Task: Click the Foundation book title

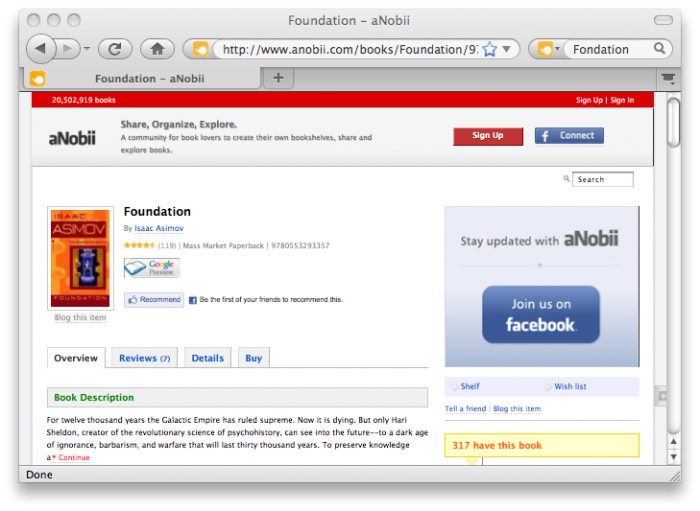Action: (x=157, y=212)
